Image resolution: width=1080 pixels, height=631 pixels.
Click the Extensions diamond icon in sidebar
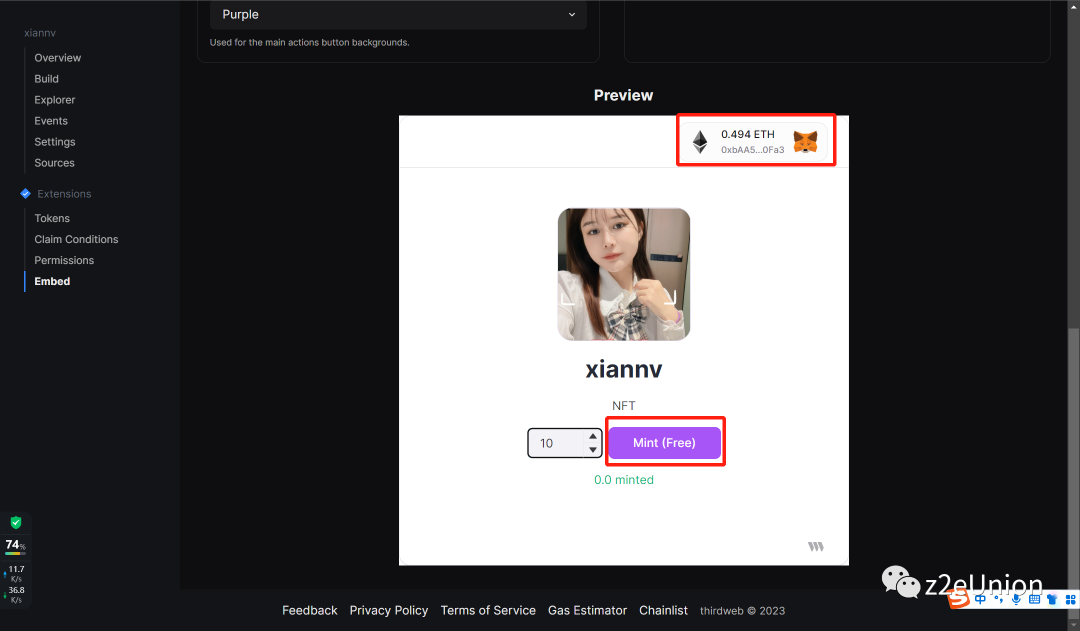[x=26, y=194]
